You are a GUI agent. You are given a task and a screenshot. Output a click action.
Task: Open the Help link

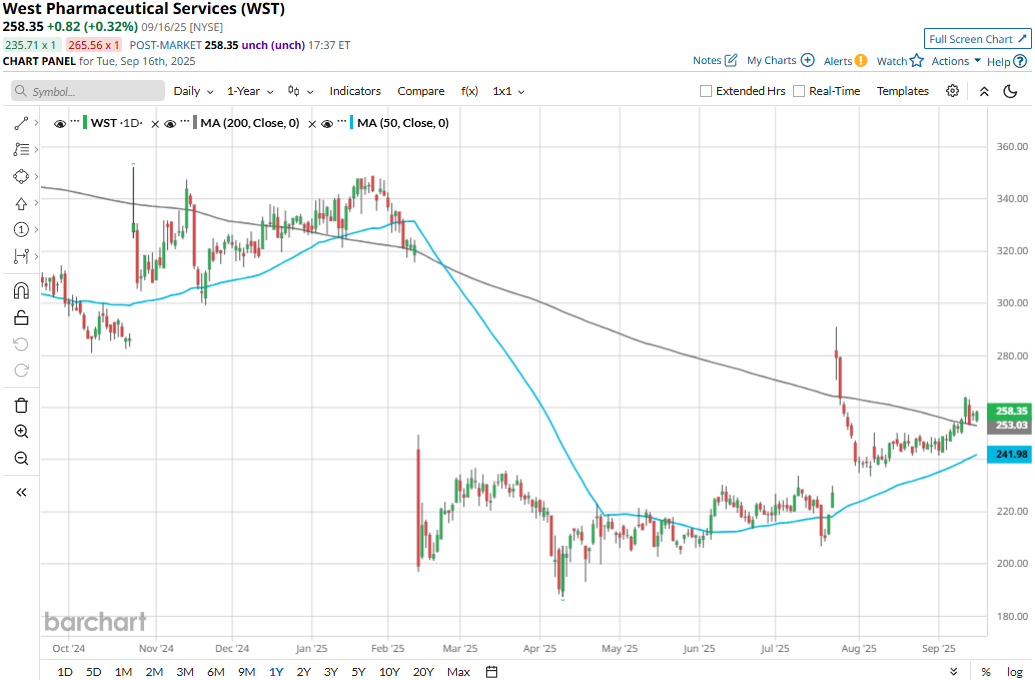(x=1007, y=61)
